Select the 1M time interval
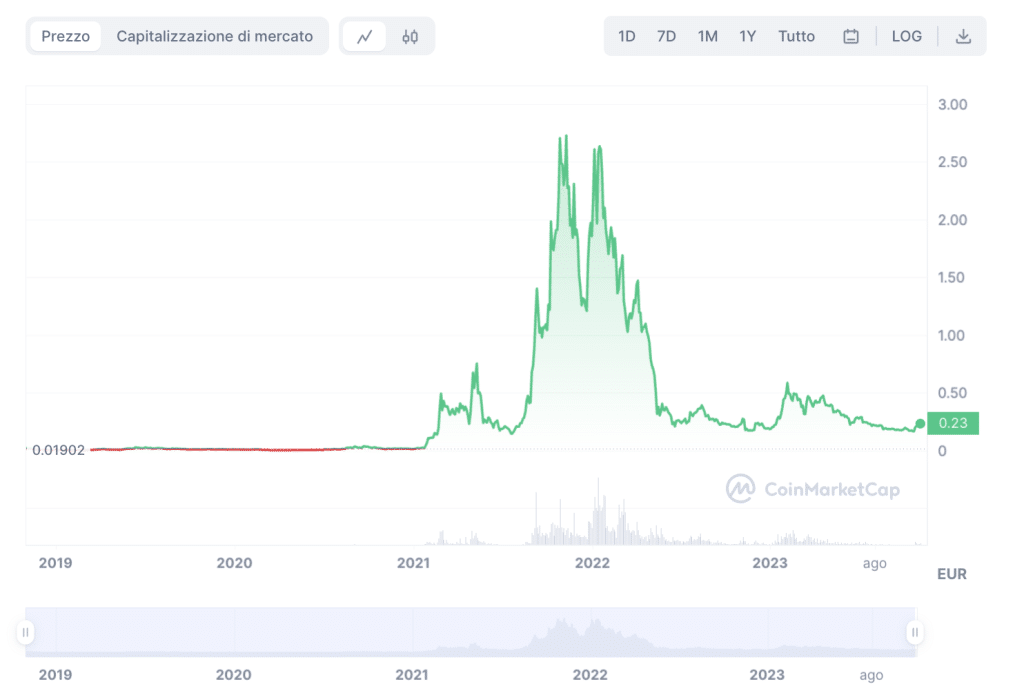 click(x=707, y=35)
